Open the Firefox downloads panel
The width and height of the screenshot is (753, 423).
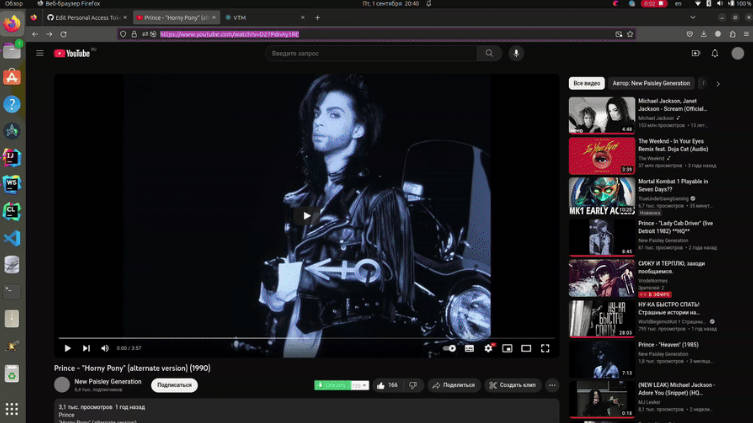pyautogui.click(x=704, y=35)
